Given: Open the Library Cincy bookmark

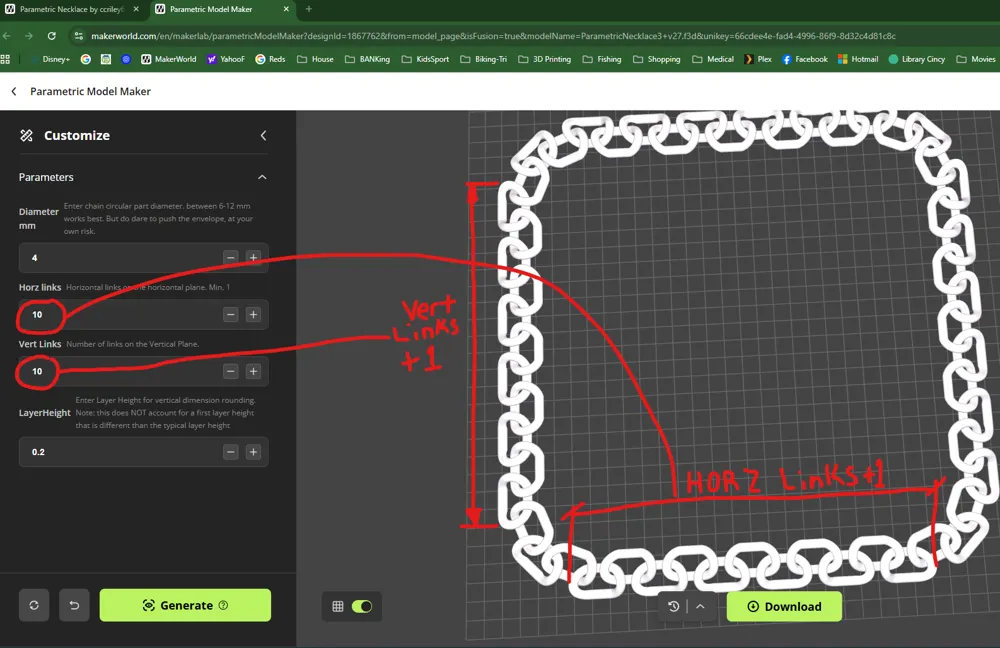Looking at the screenshot, I should [x=916, y=59].
